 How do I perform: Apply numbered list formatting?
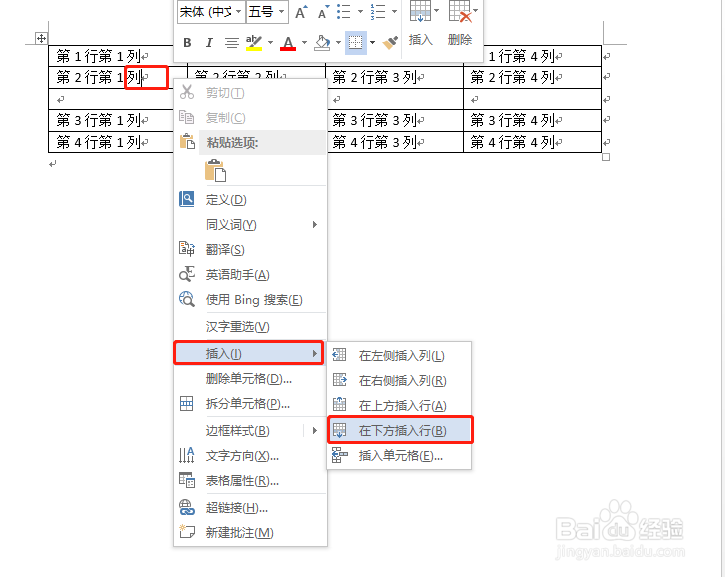(378, 12)
